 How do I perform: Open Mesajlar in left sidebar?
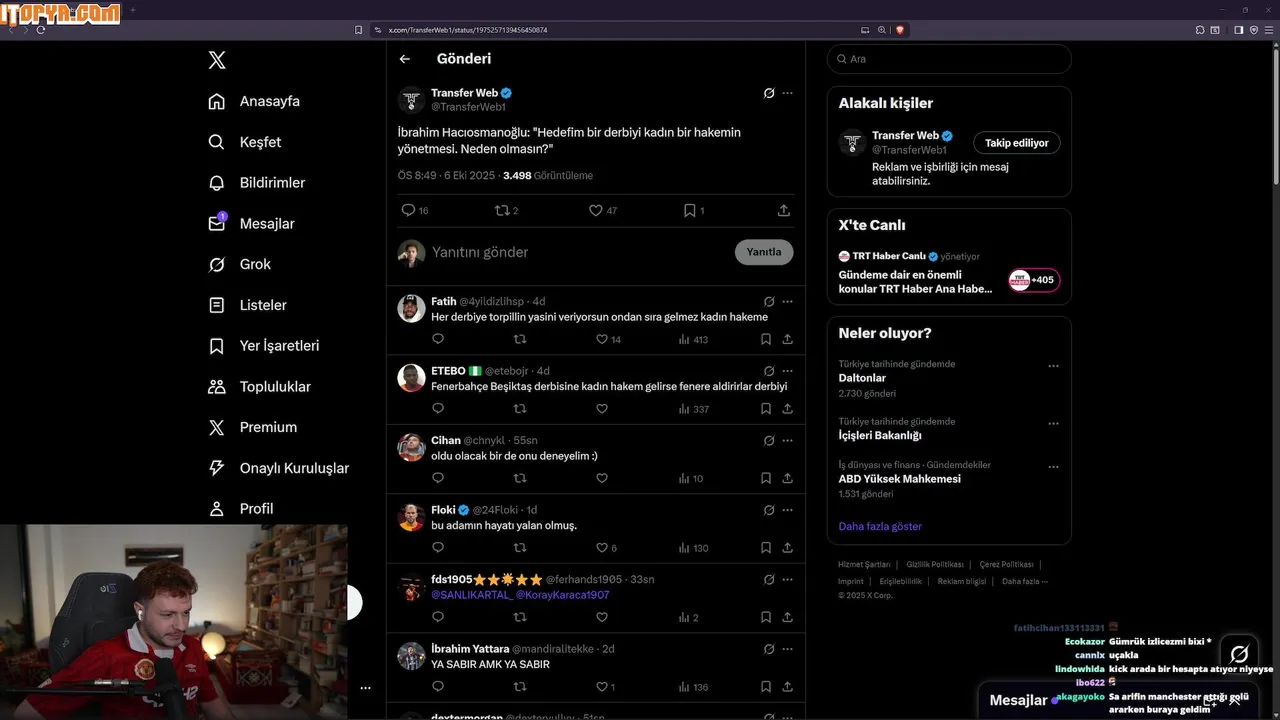coord(251,223)
